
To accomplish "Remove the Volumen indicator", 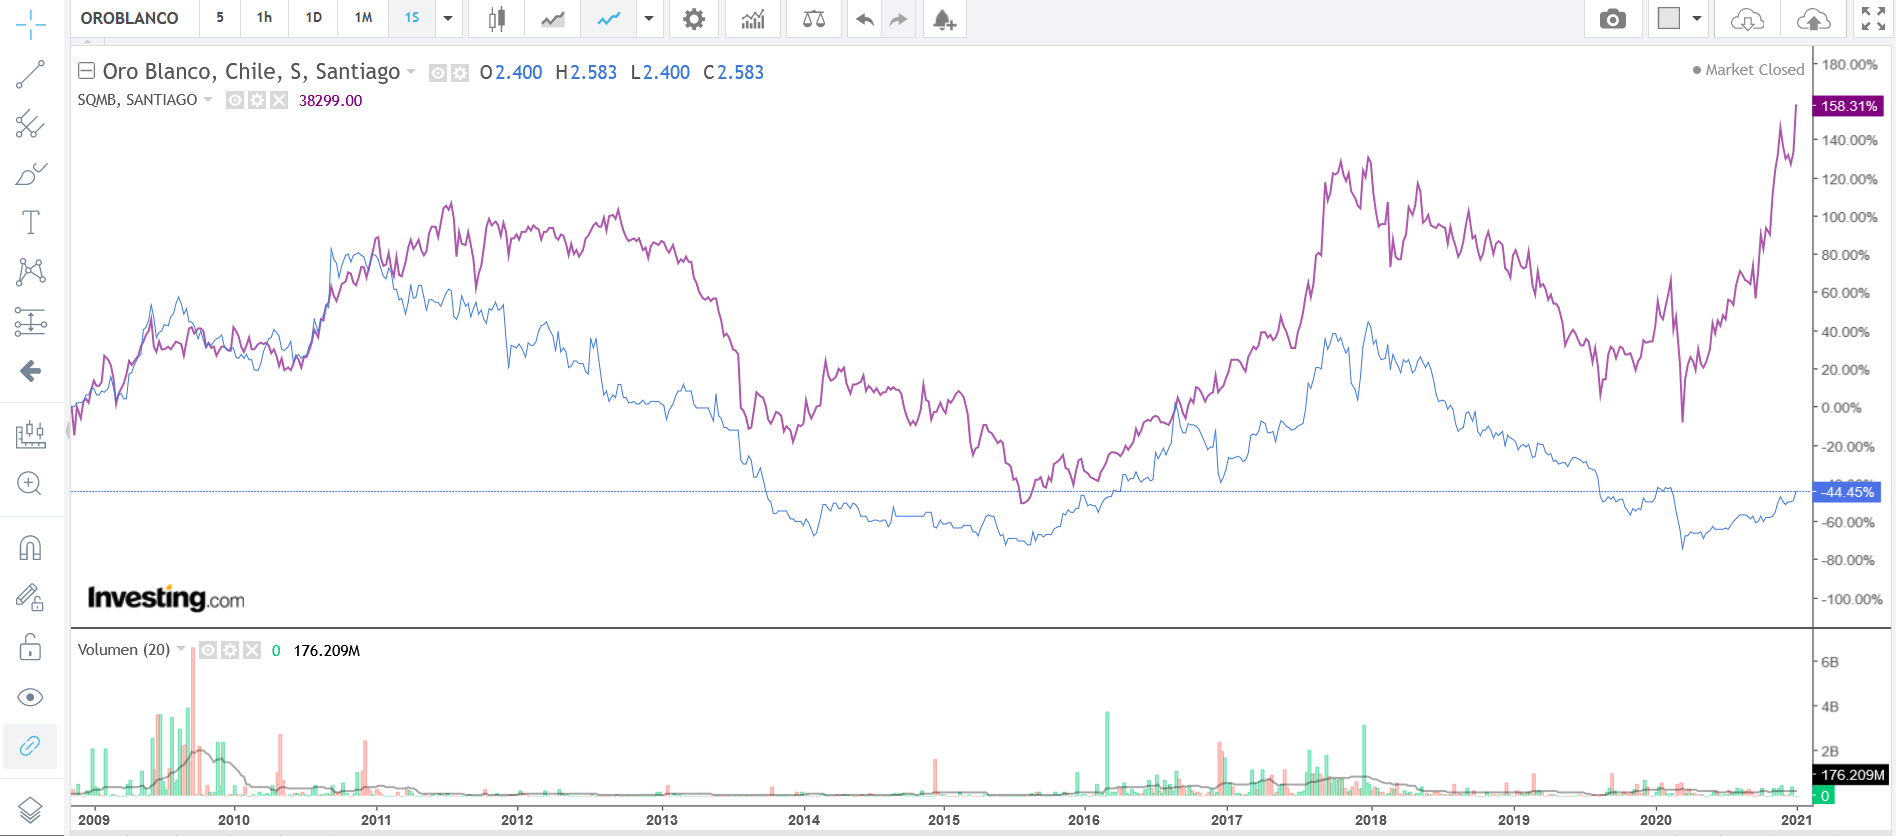I will tap(252, 650).
